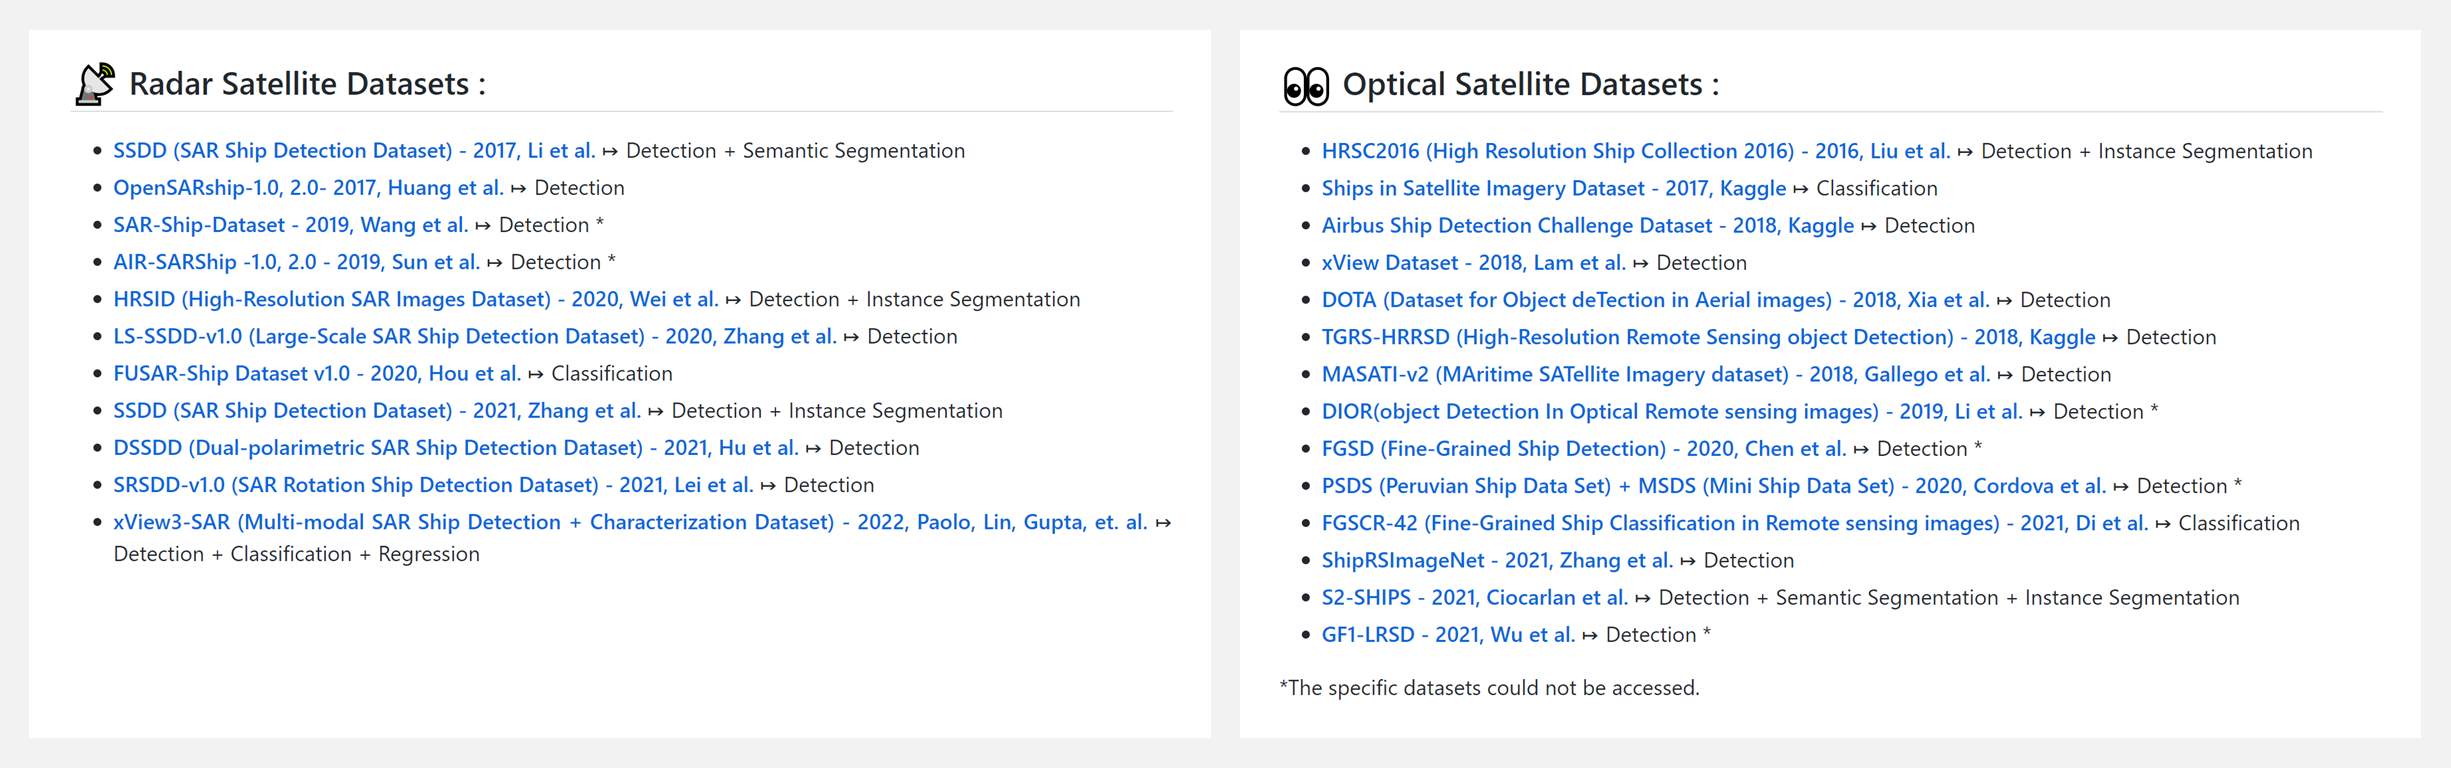Visit Ships in Satellite Imagery Dataset link
This screenshot has width=2451, height=768.
click(x=1553, y=188)
